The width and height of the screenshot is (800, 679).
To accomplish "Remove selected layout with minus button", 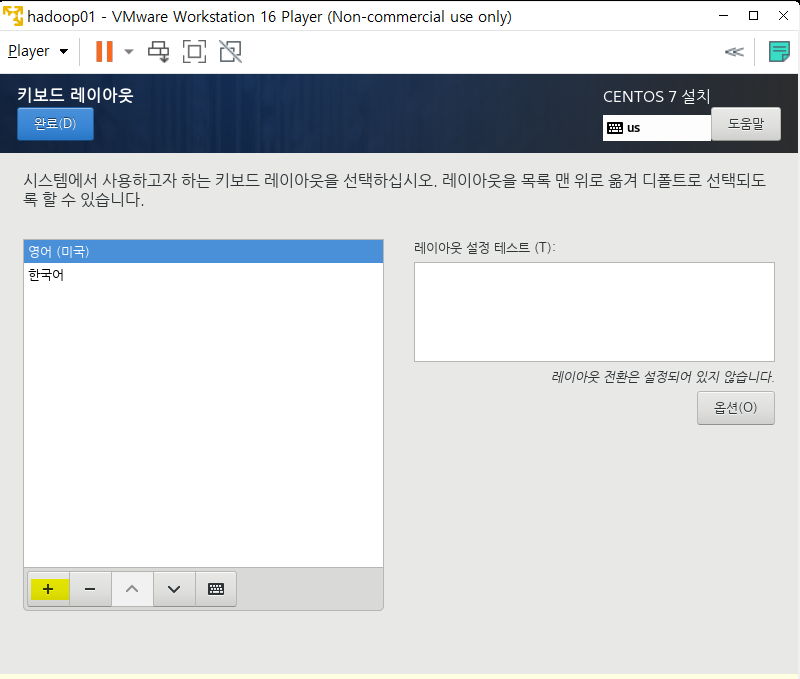I will click(x=90, y=589).
